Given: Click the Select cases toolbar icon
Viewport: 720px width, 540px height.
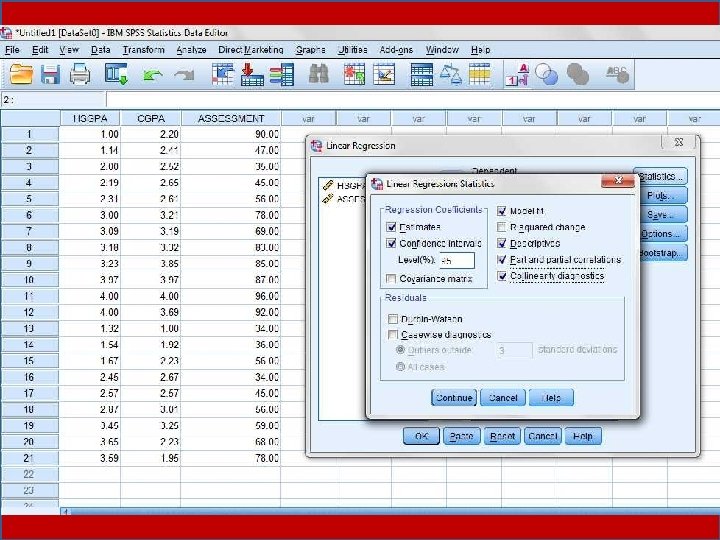Looking at the screenshot, I should [479, 74].
